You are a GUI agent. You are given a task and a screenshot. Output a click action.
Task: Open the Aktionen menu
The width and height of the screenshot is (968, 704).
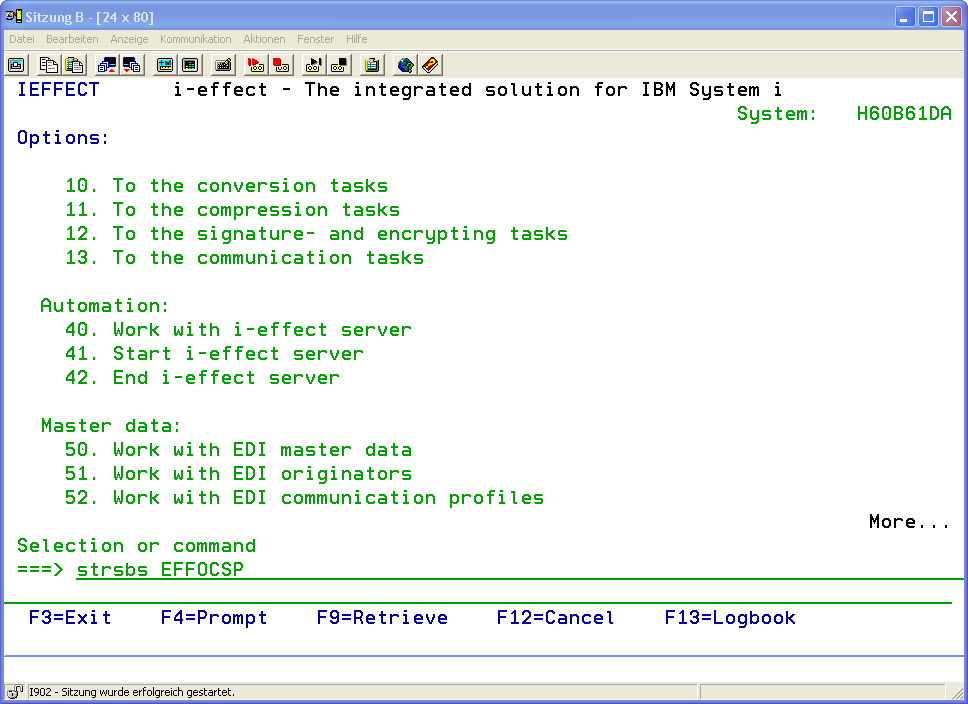[264, 39]
